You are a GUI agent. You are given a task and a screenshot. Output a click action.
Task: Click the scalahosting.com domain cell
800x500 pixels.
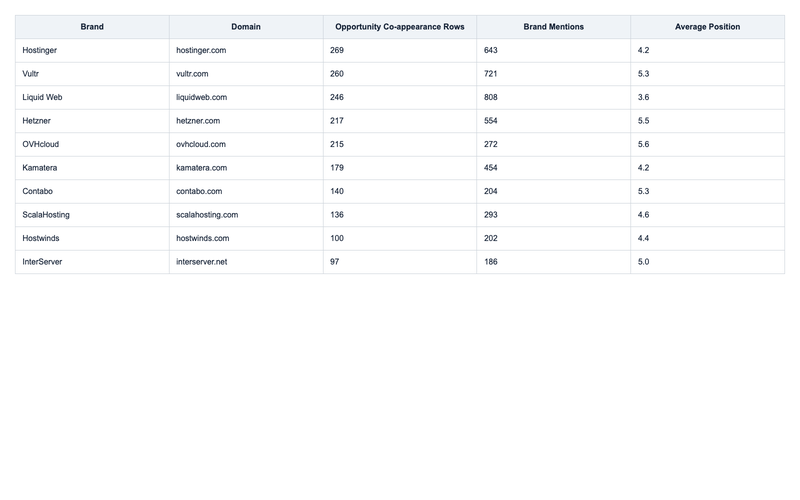tap(246, 215)
